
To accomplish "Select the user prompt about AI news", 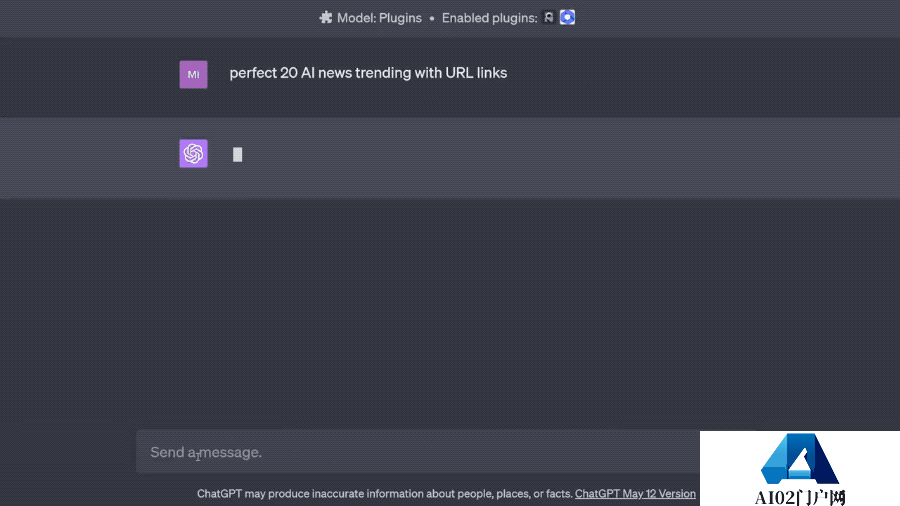I will click(368, 73).
